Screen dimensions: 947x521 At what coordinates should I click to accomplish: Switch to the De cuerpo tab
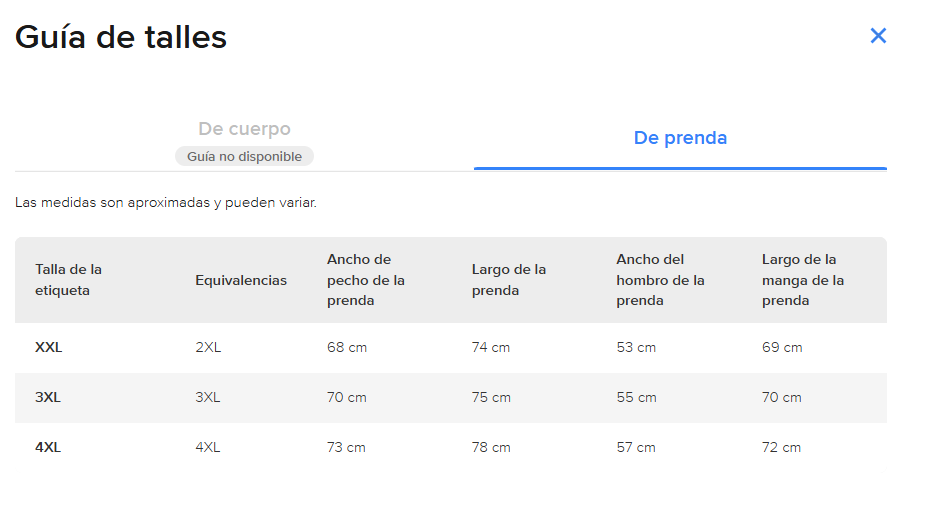244,129
